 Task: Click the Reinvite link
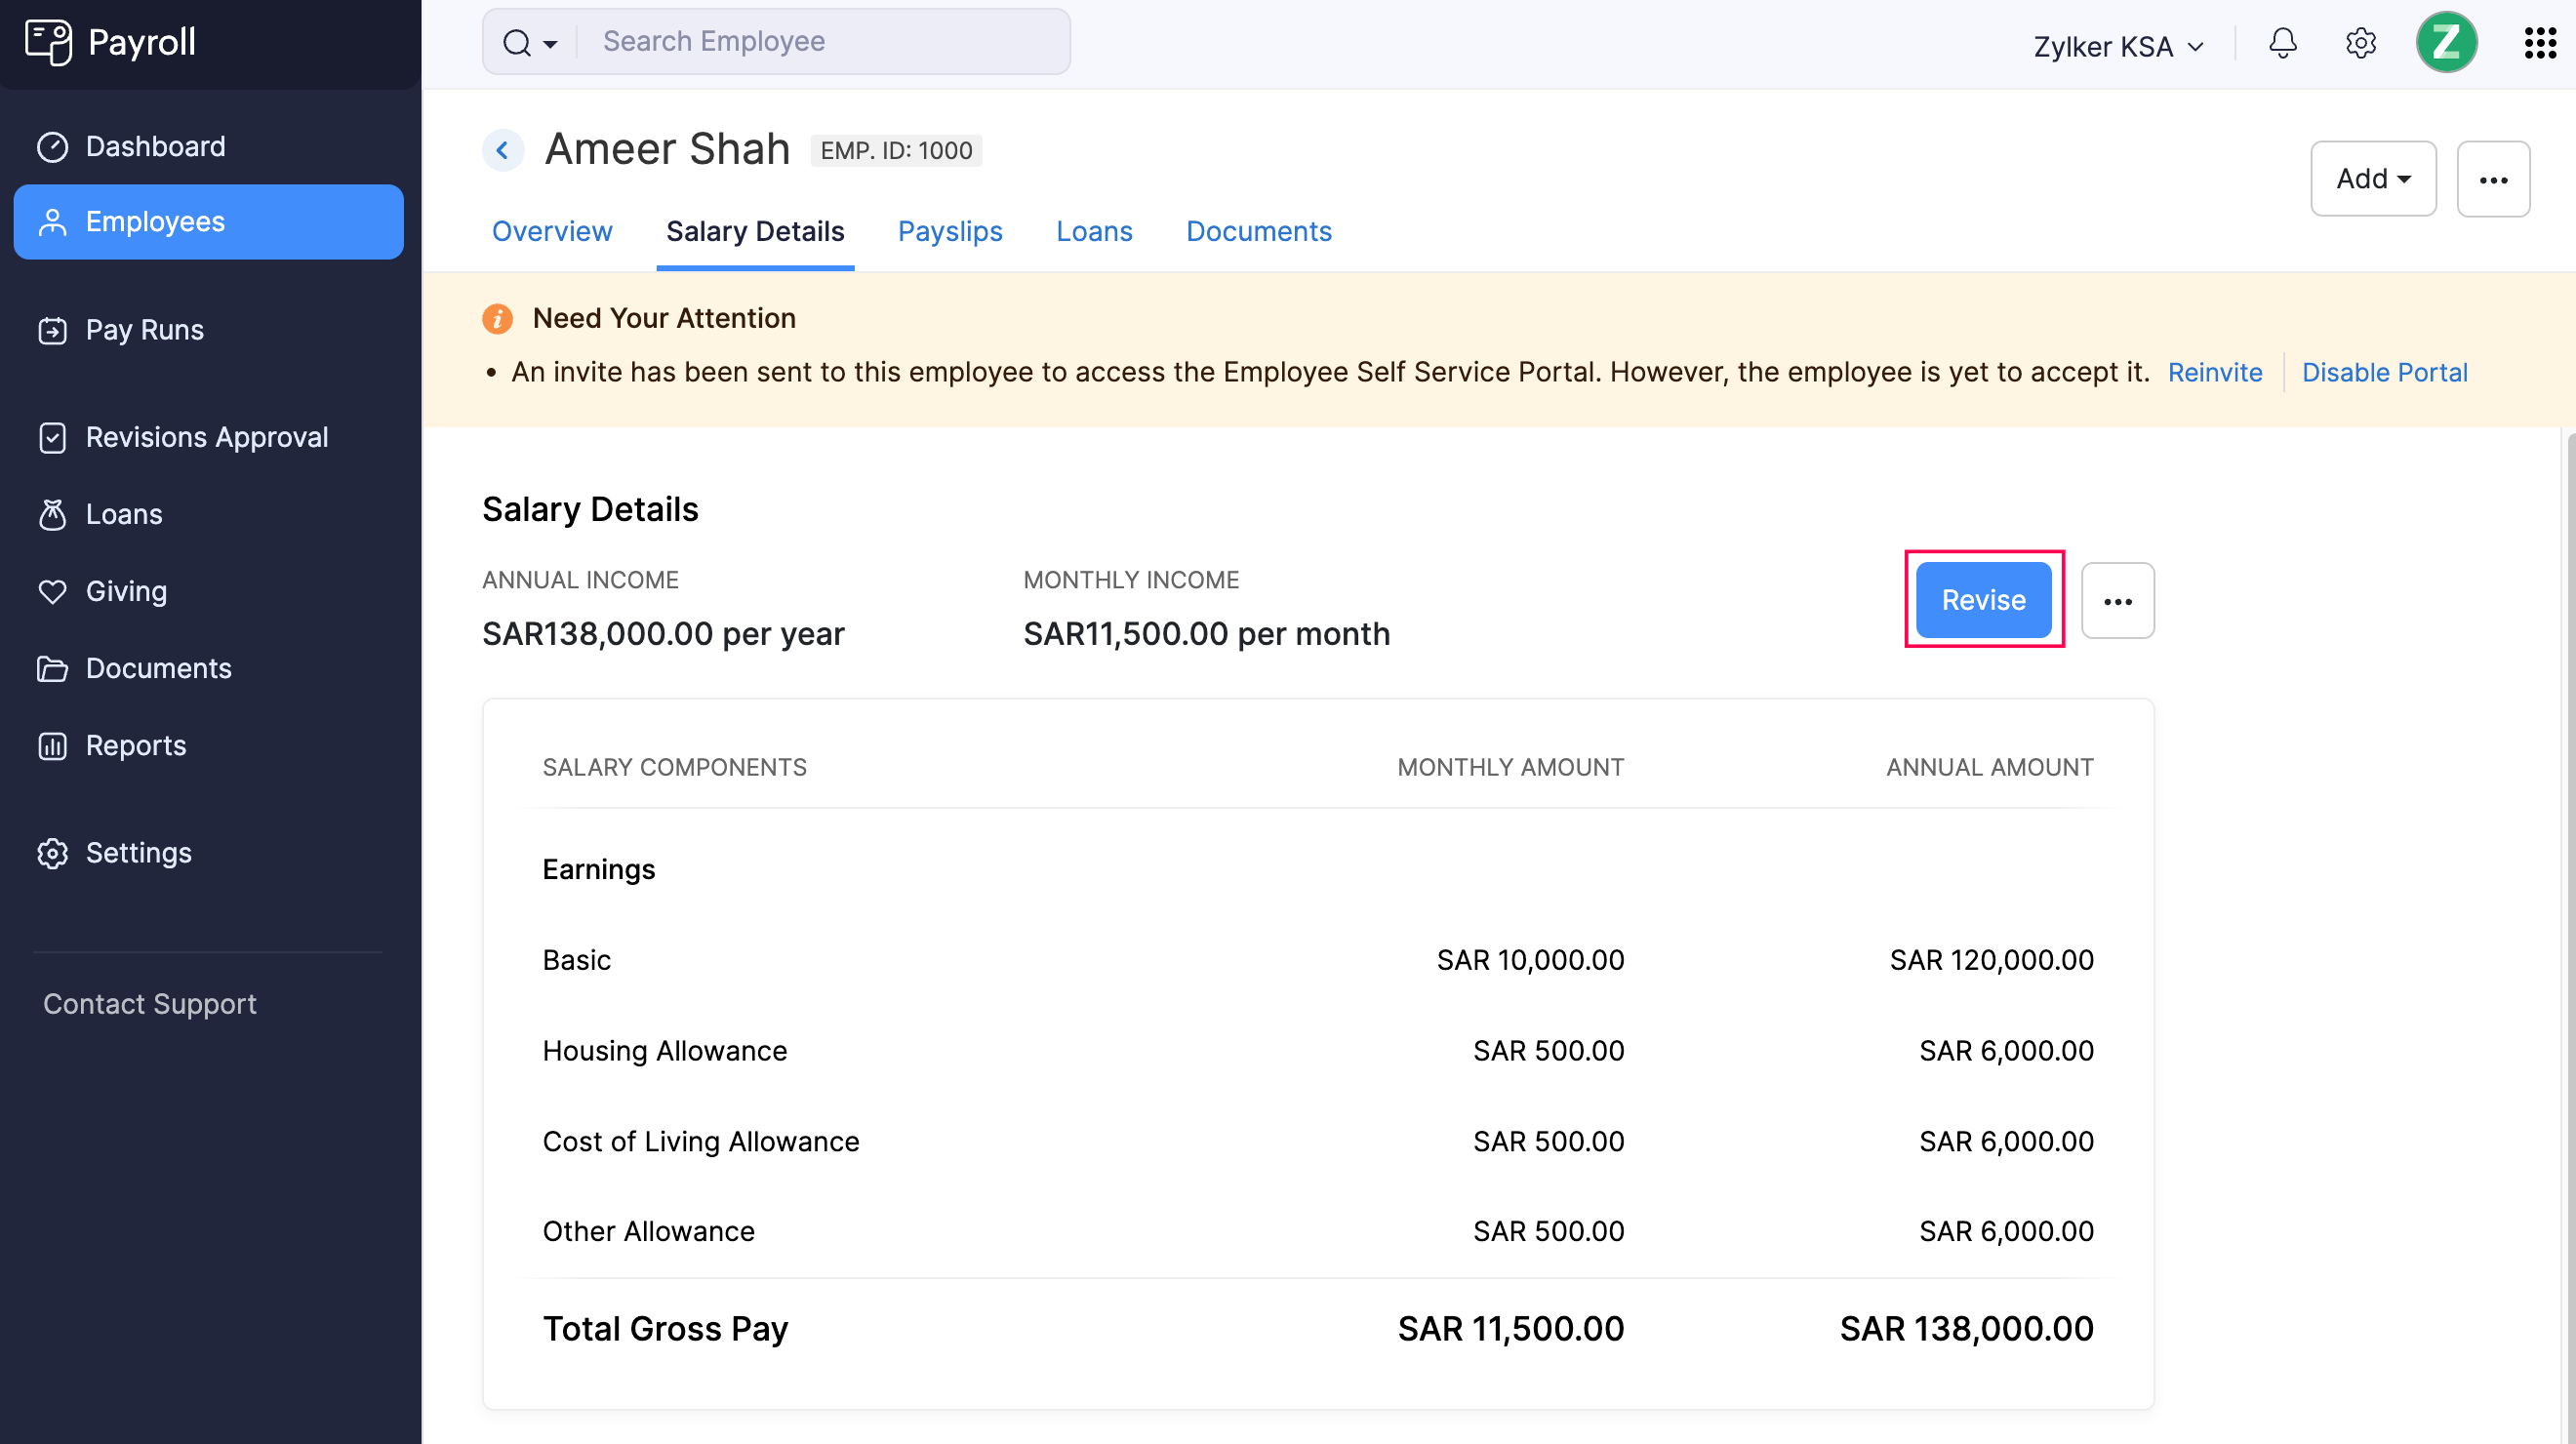pos(2214,371)
